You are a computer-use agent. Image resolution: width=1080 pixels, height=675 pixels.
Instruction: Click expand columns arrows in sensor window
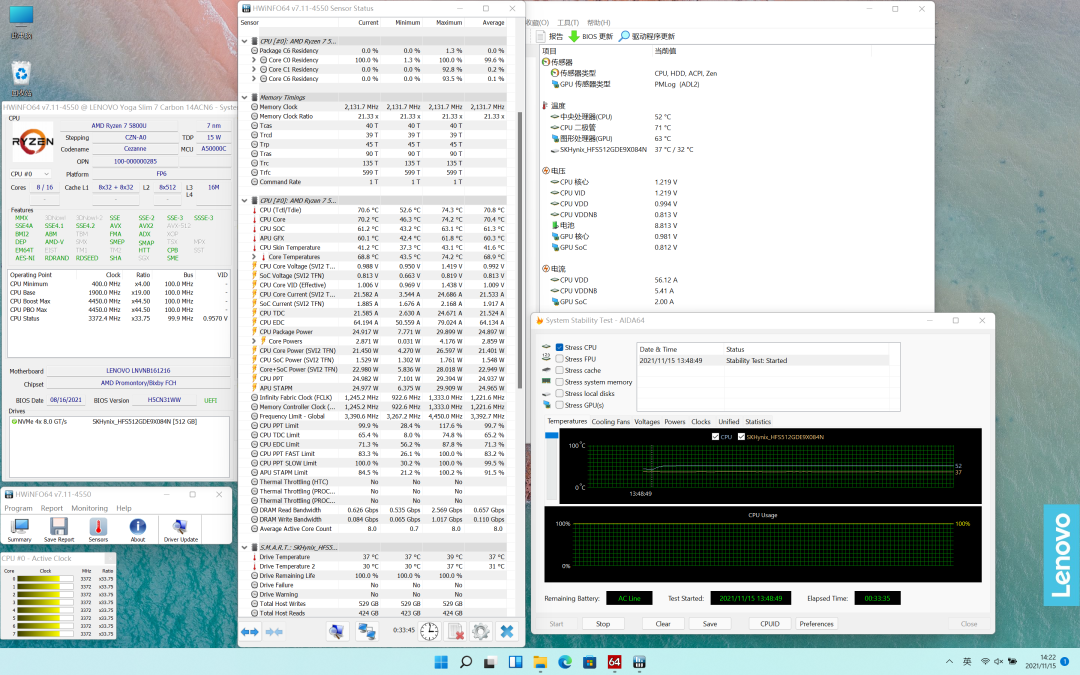point(250,632)
